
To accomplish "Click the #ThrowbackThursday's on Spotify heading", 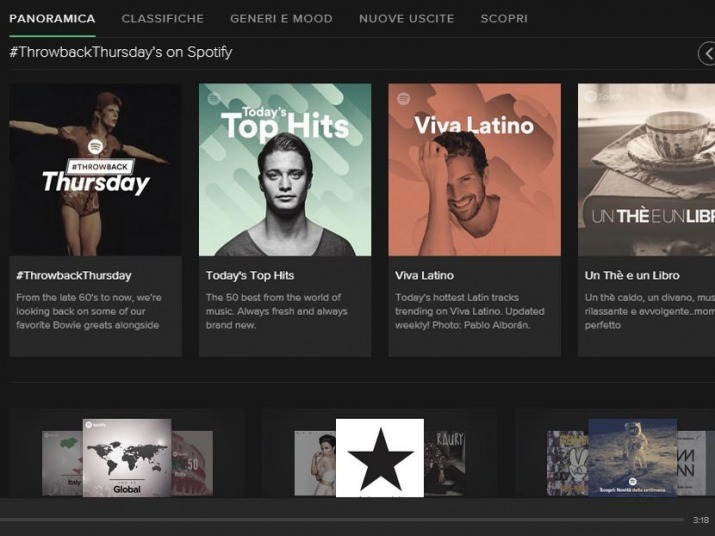I will (121, 52).
